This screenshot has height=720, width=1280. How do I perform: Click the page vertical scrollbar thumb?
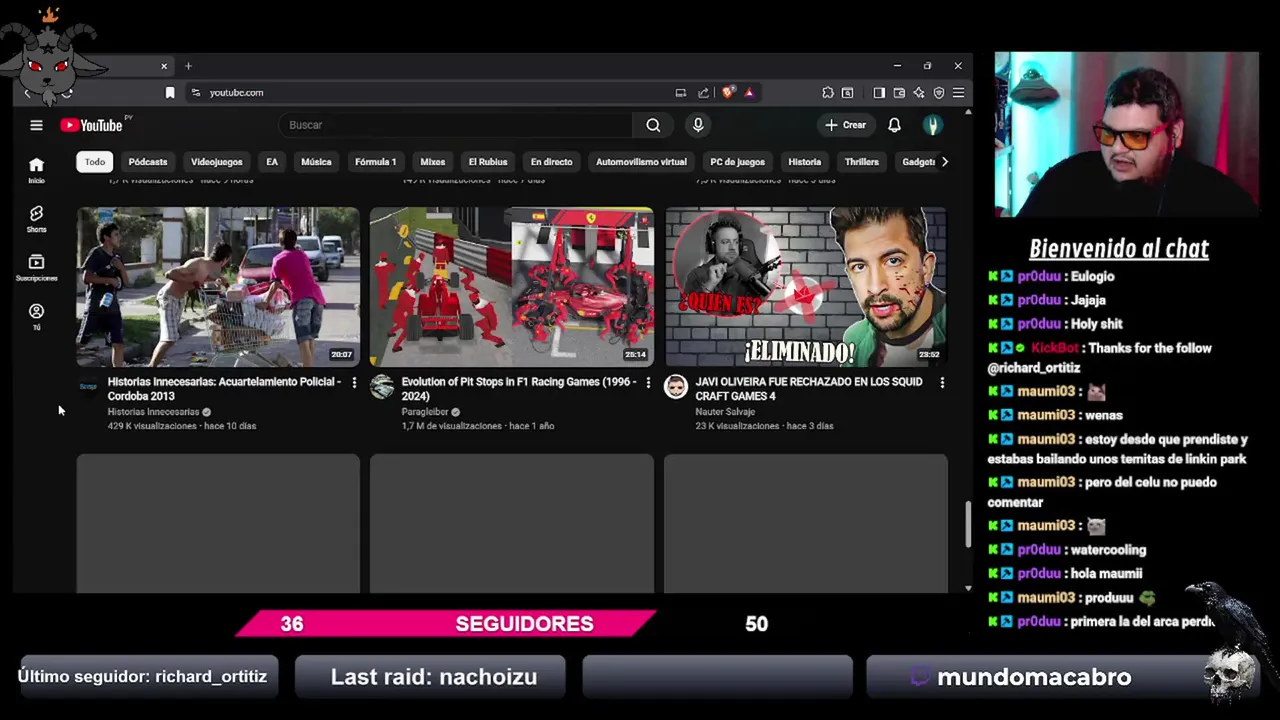(967, 524)
